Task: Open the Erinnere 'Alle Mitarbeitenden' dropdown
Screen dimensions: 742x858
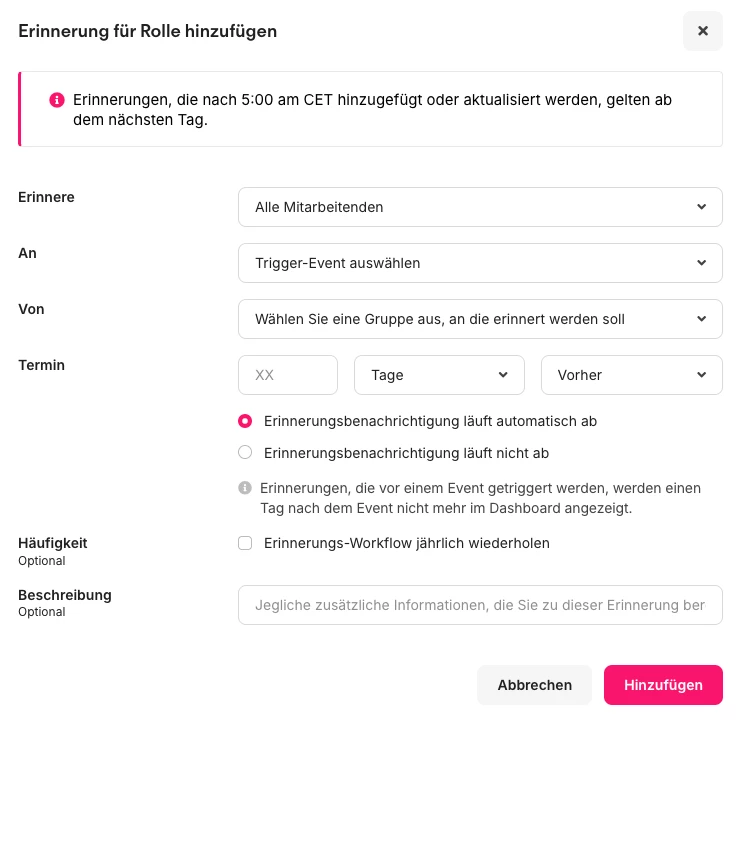Action: click(470, 207)
